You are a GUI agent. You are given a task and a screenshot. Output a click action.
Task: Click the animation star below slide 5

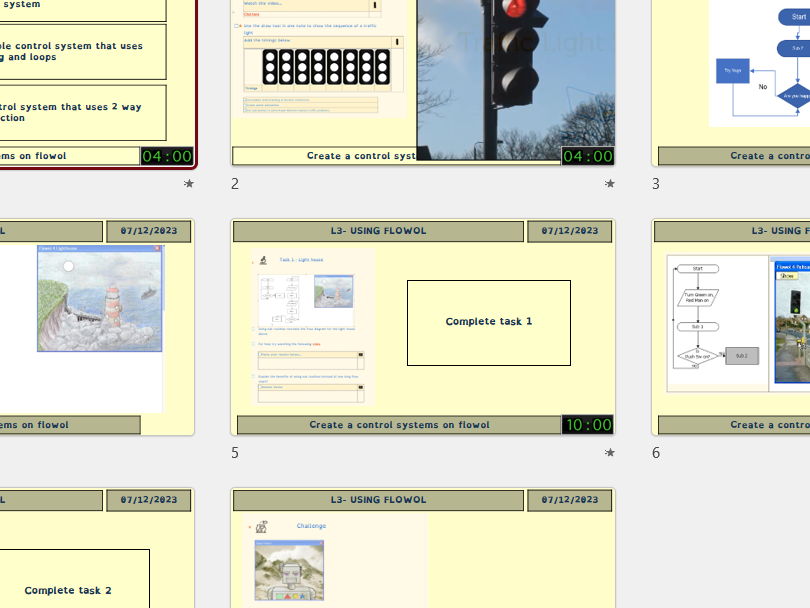[x=610, y=452]
